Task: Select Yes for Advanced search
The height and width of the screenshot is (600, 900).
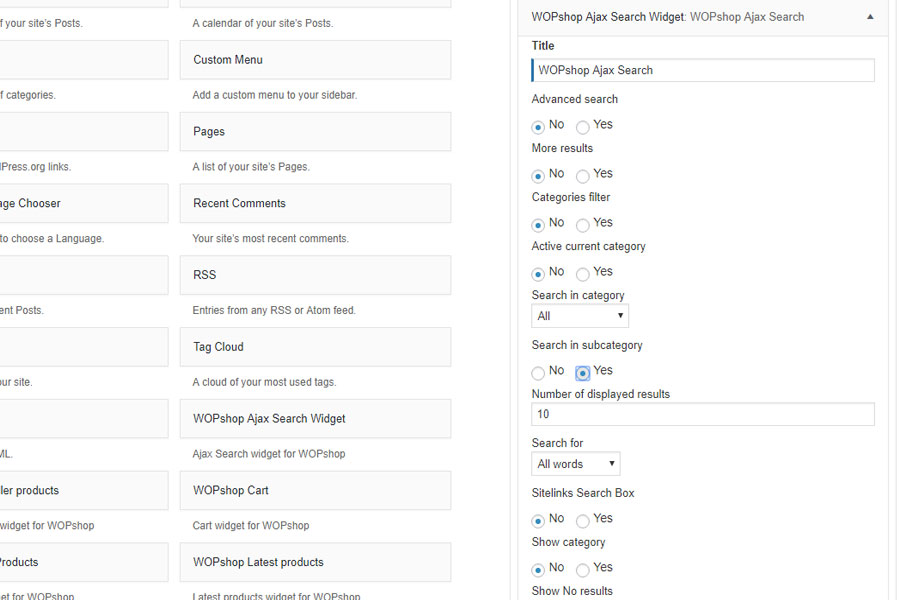Action: pos(583,127)
